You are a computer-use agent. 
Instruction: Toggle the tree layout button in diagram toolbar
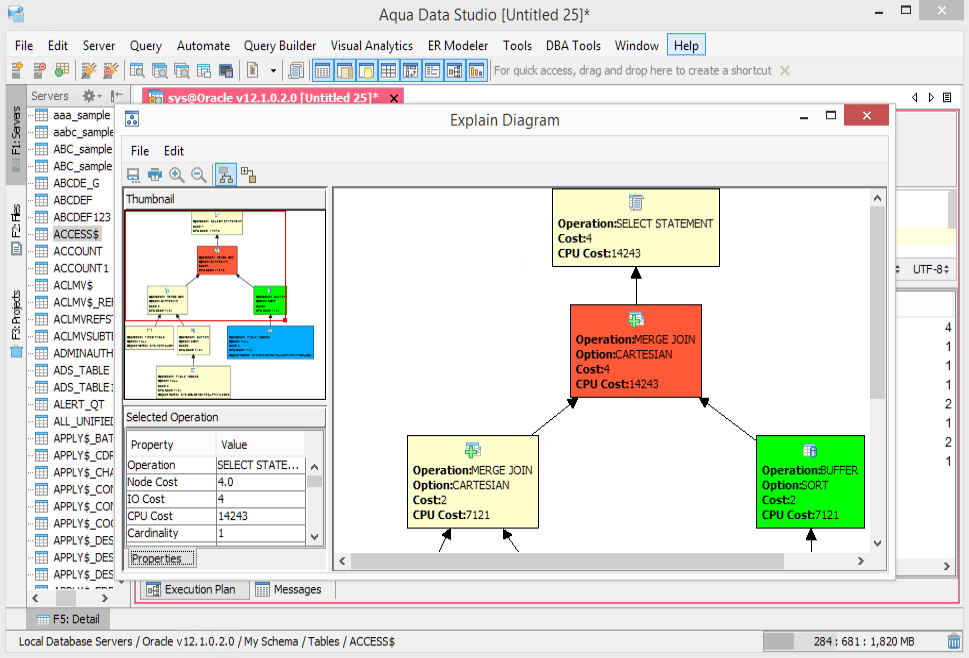click(x=226, y=175)
